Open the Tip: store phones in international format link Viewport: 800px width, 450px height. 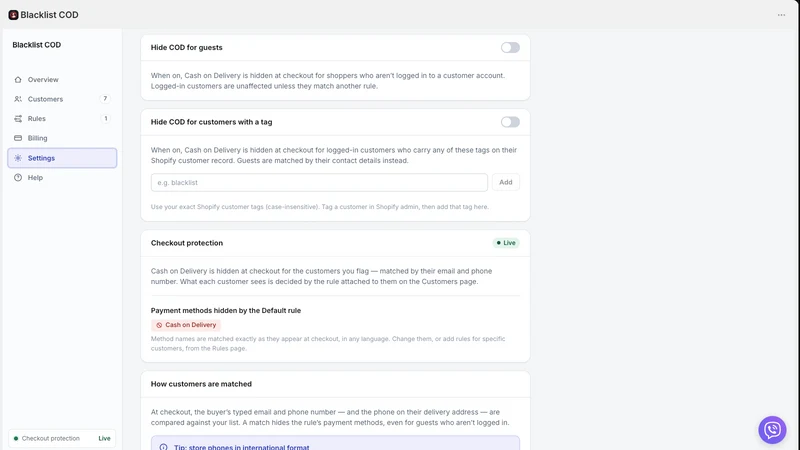241,447
